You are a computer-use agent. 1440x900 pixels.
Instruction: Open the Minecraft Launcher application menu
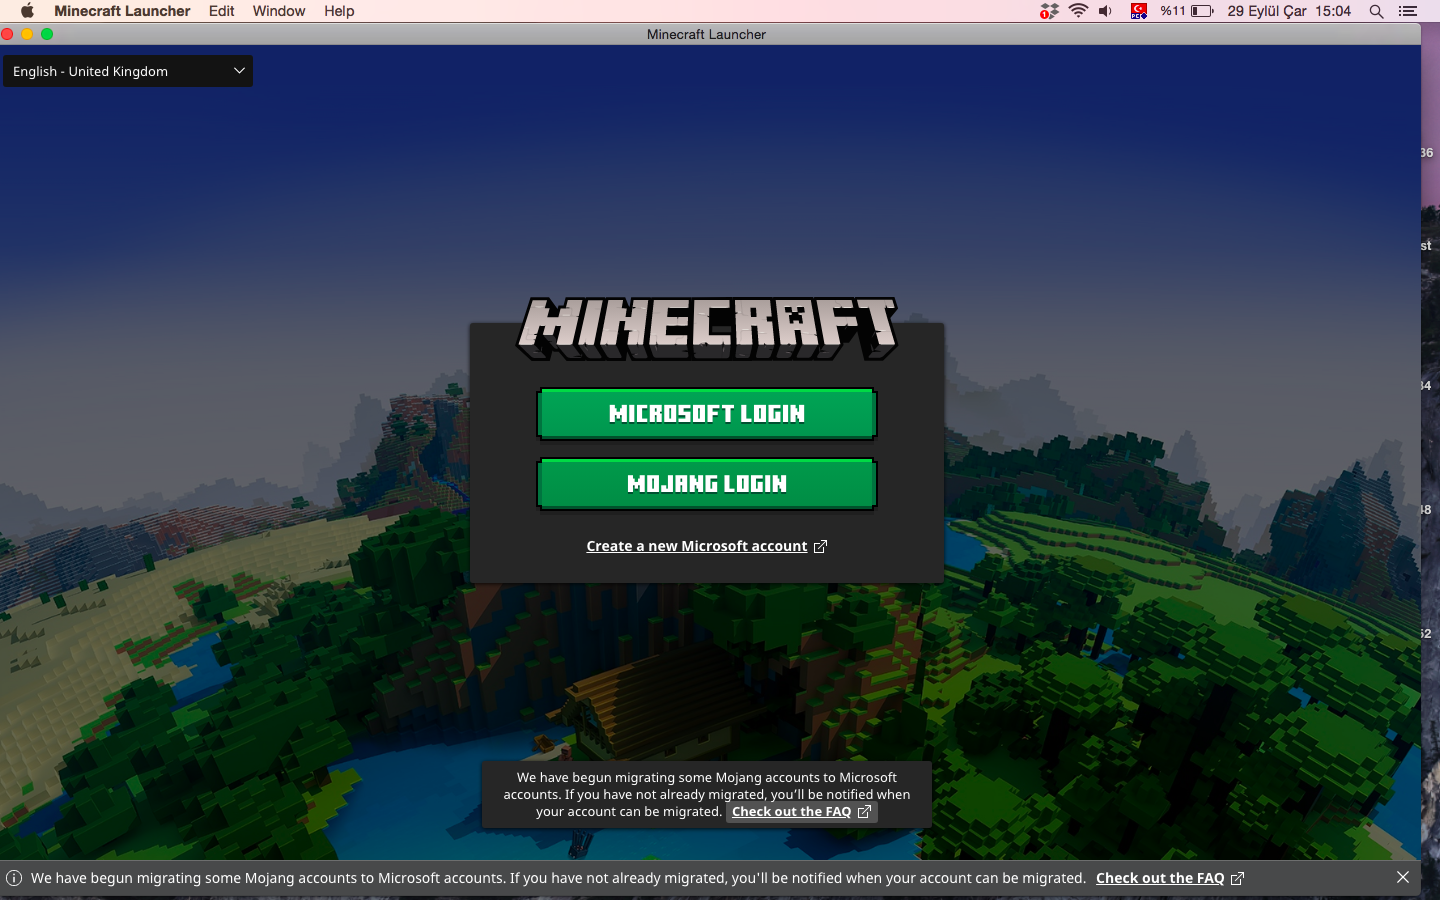tap(122, 11)
